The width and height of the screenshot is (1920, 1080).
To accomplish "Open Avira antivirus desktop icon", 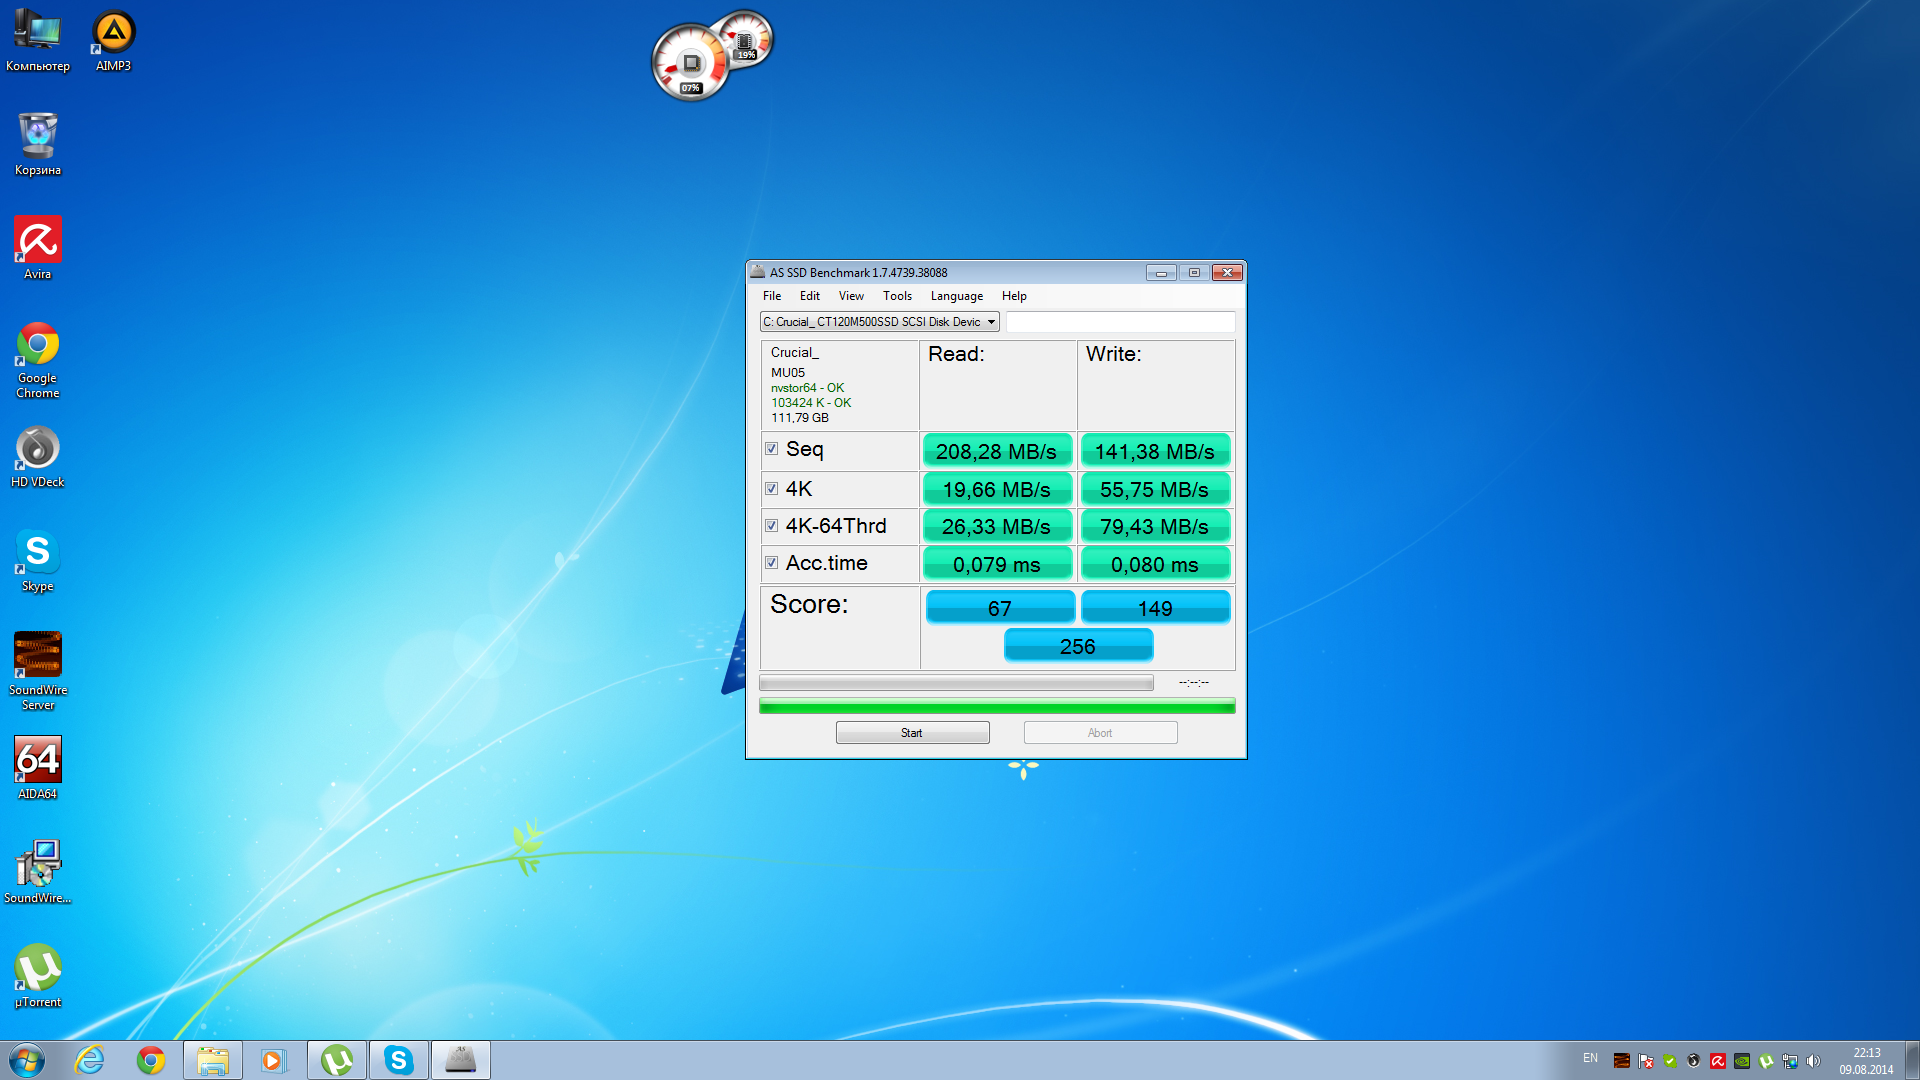I will tap(38, 247).
